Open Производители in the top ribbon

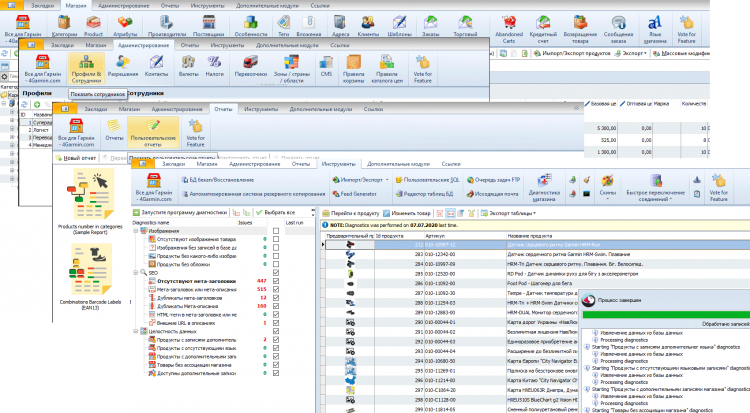(x=166, y=26)
